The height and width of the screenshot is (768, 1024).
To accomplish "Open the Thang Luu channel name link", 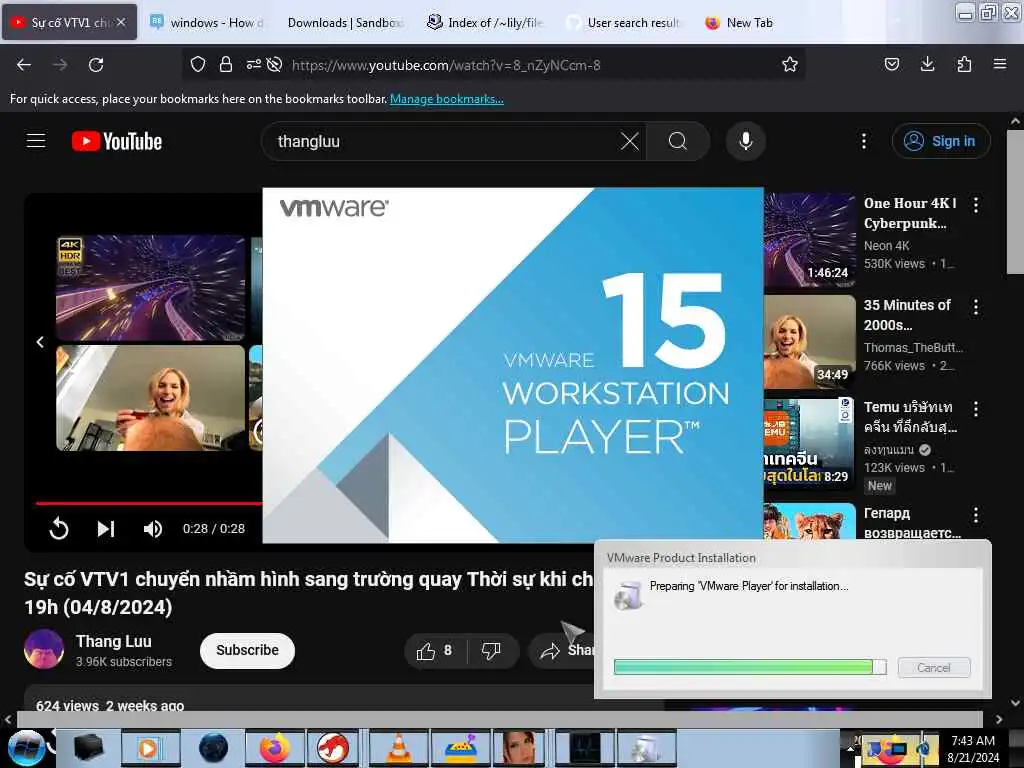I will click(114, 641).
